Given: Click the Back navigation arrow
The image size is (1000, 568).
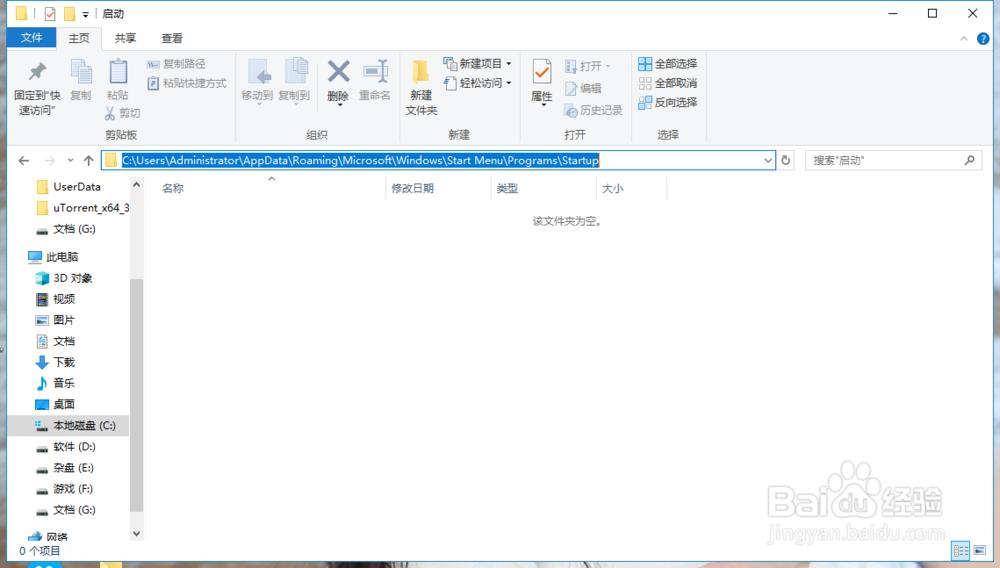Looking at the screenshot, I should coord(24,161).
